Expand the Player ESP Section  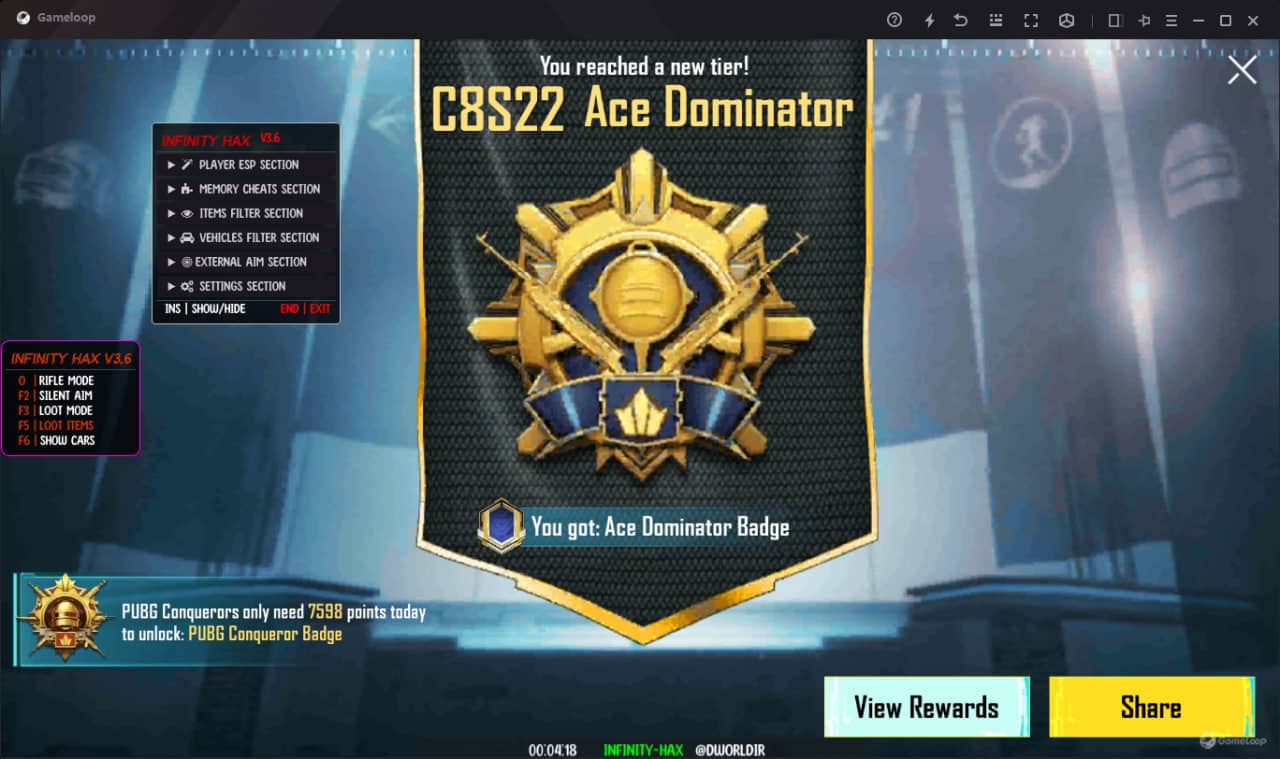(x=245, y=164)
